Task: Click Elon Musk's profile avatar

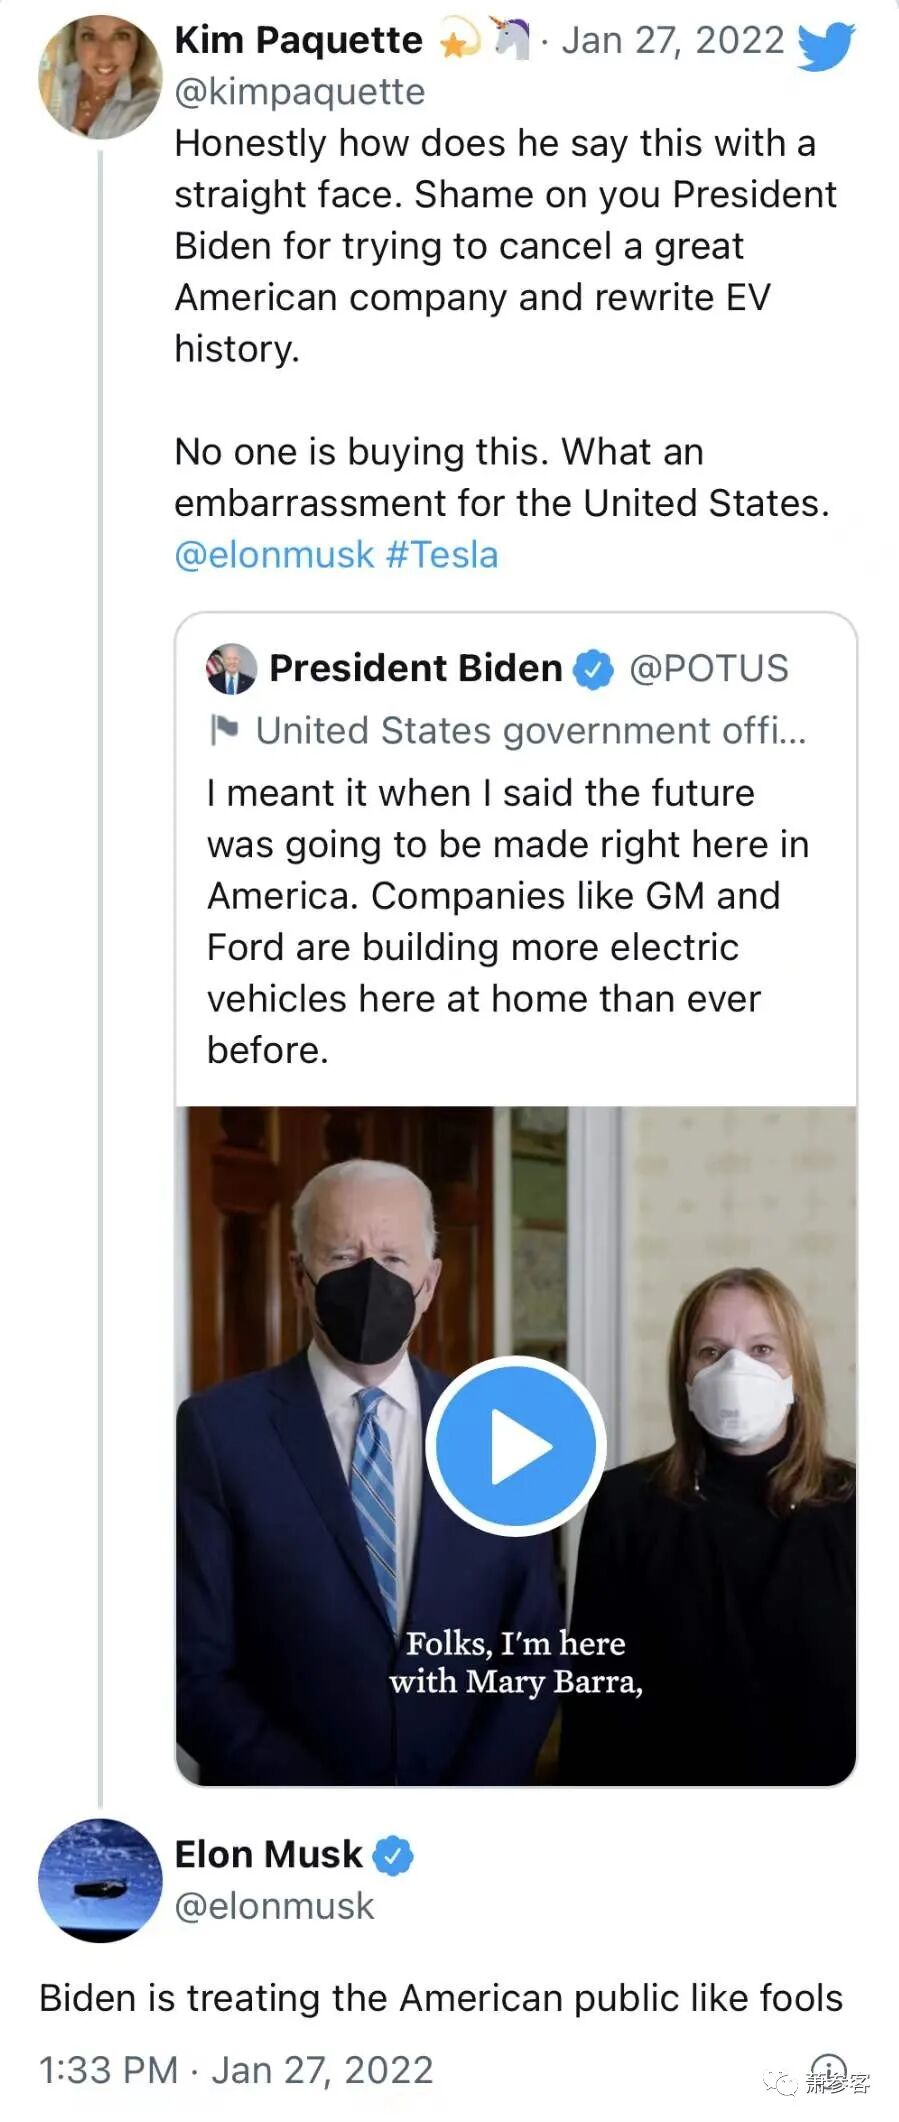Action: pyautogui.click(x=99, y=1880)
